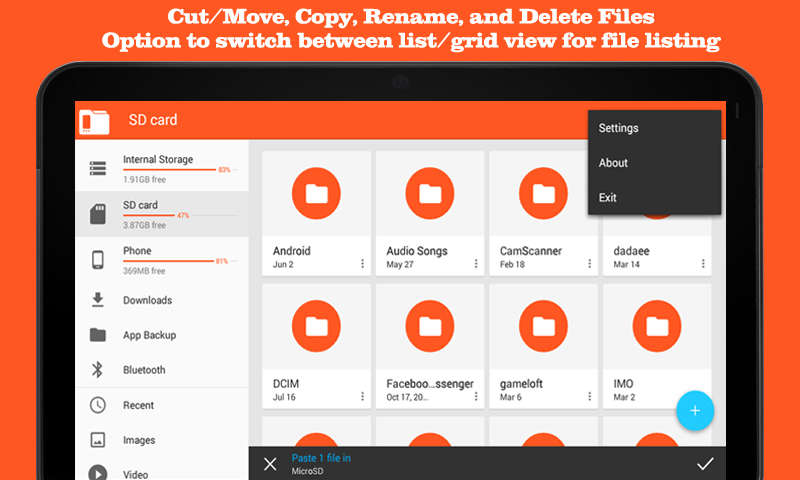The width and height of the screenshot is (800, 480).
Task: Confirm paste with the checkmark icon
Action: click(705, 464)
